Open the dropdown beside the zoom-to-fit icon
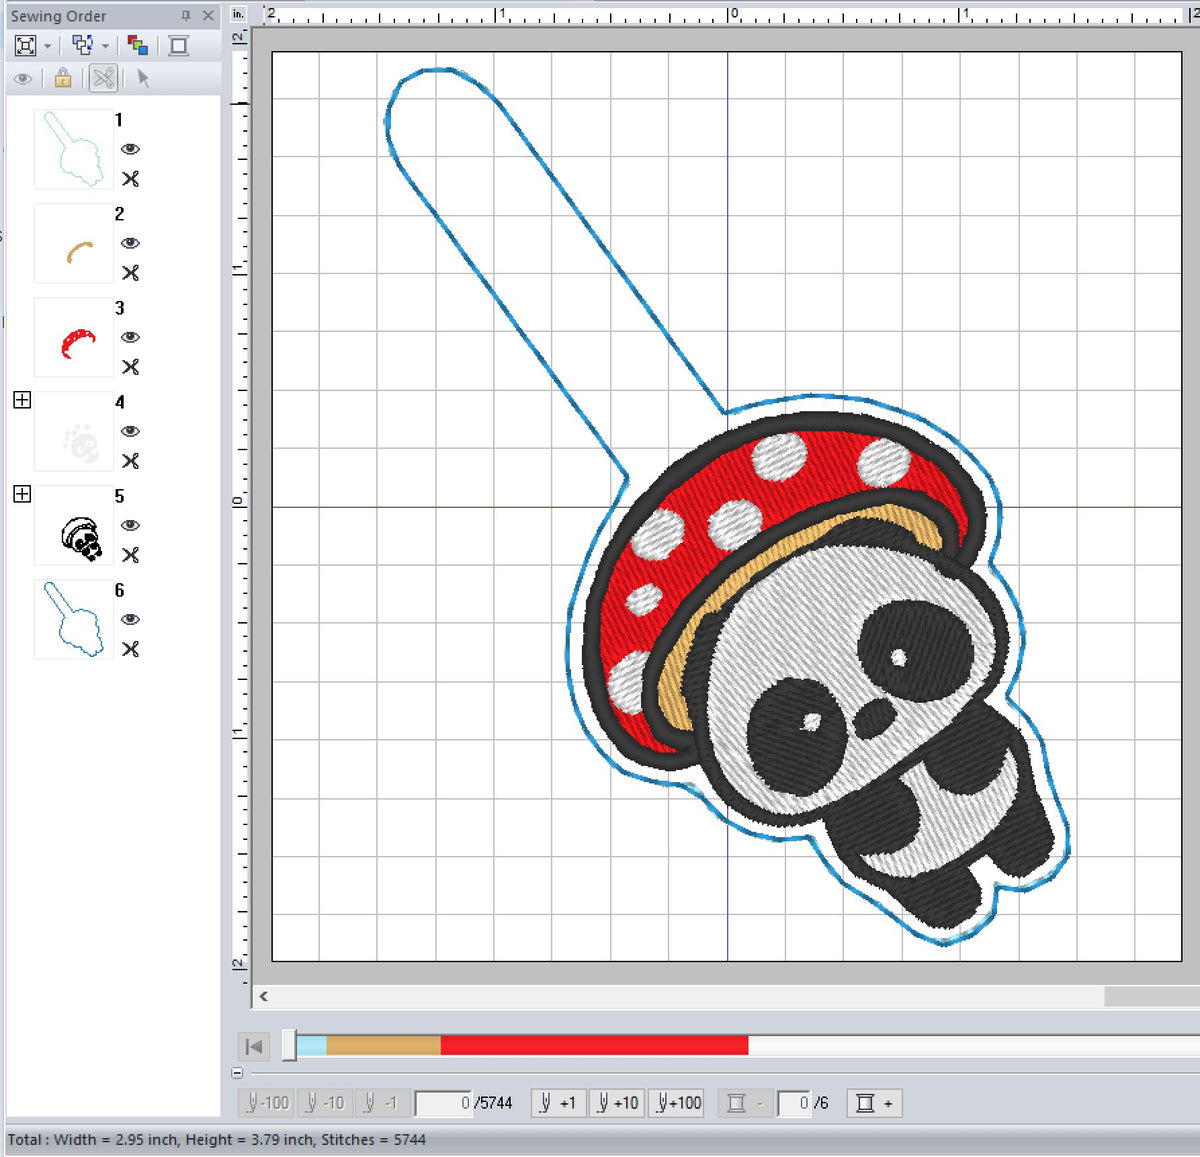The height and width of the screenshot is (1157, 1200). click(x=47, y=45)
